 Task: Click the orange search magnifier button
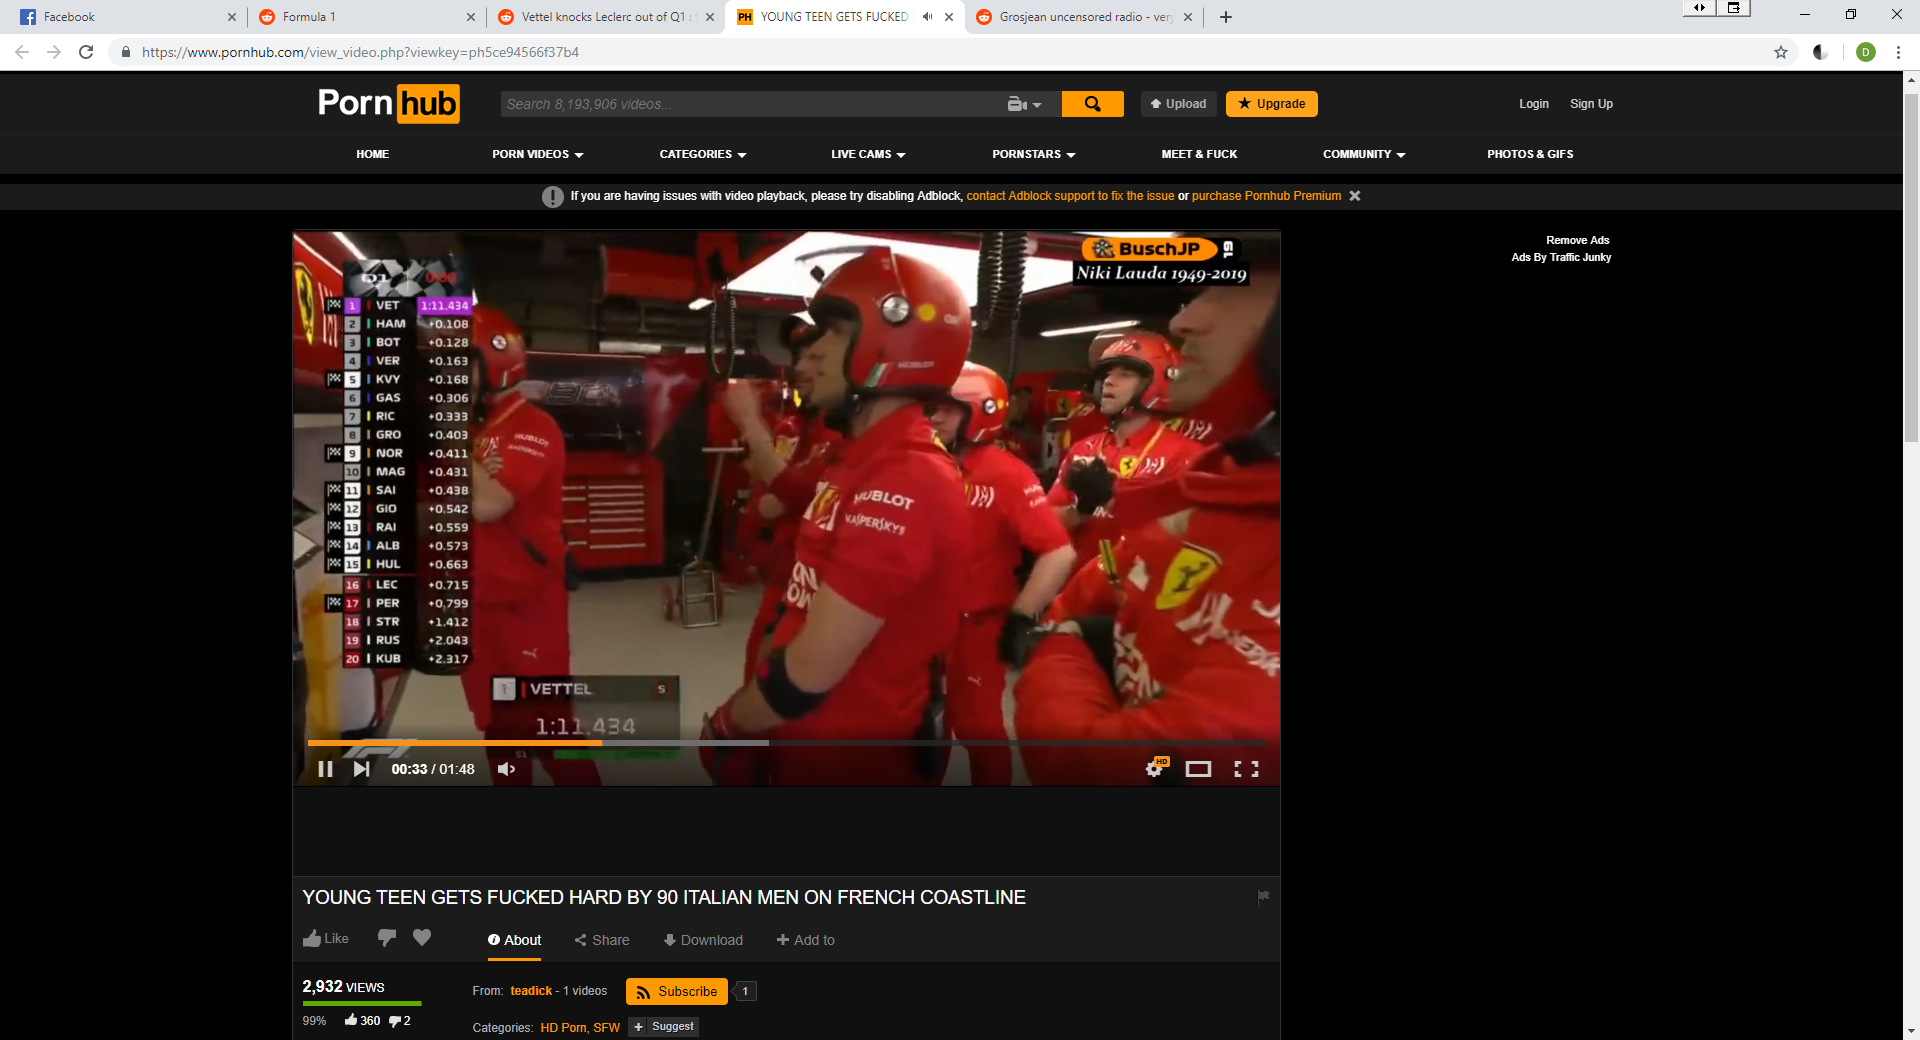pyautogui.click(x=1092, y=104)
